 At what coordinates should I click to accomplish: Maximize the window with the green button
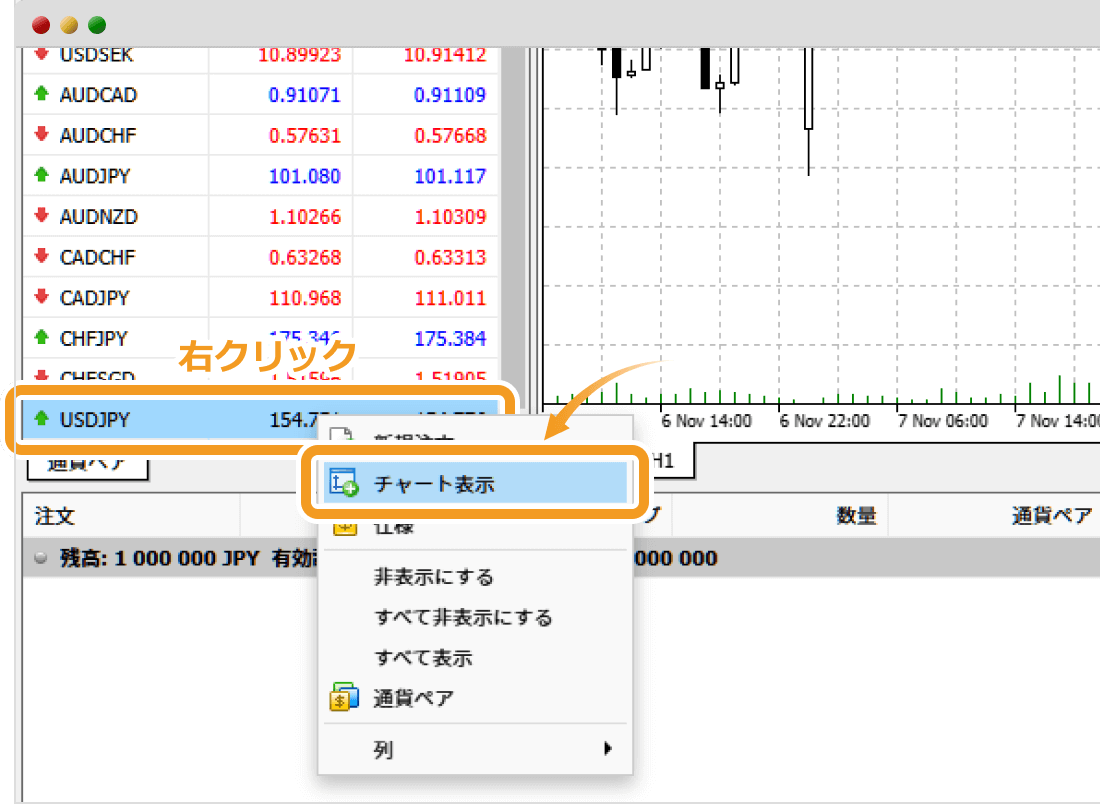(x=97, y=25)
